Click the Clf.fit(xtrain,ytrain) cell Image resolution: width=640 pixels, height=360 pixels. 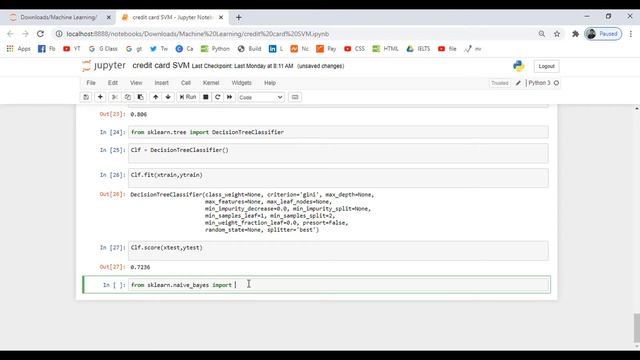point(338,178)
